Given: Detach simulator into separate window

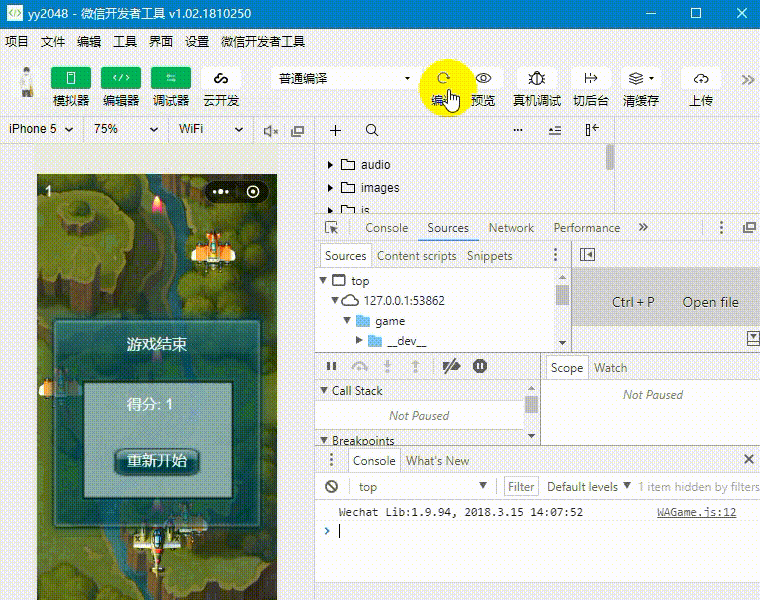Looking at the screenshot, I should (298, 130).
